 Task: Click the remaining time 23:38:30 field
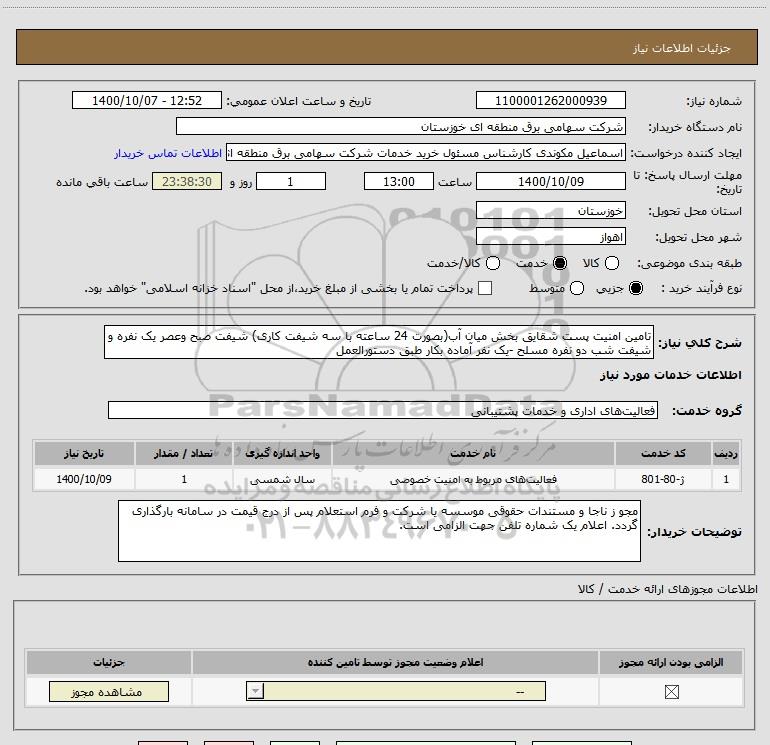[187, 182]
